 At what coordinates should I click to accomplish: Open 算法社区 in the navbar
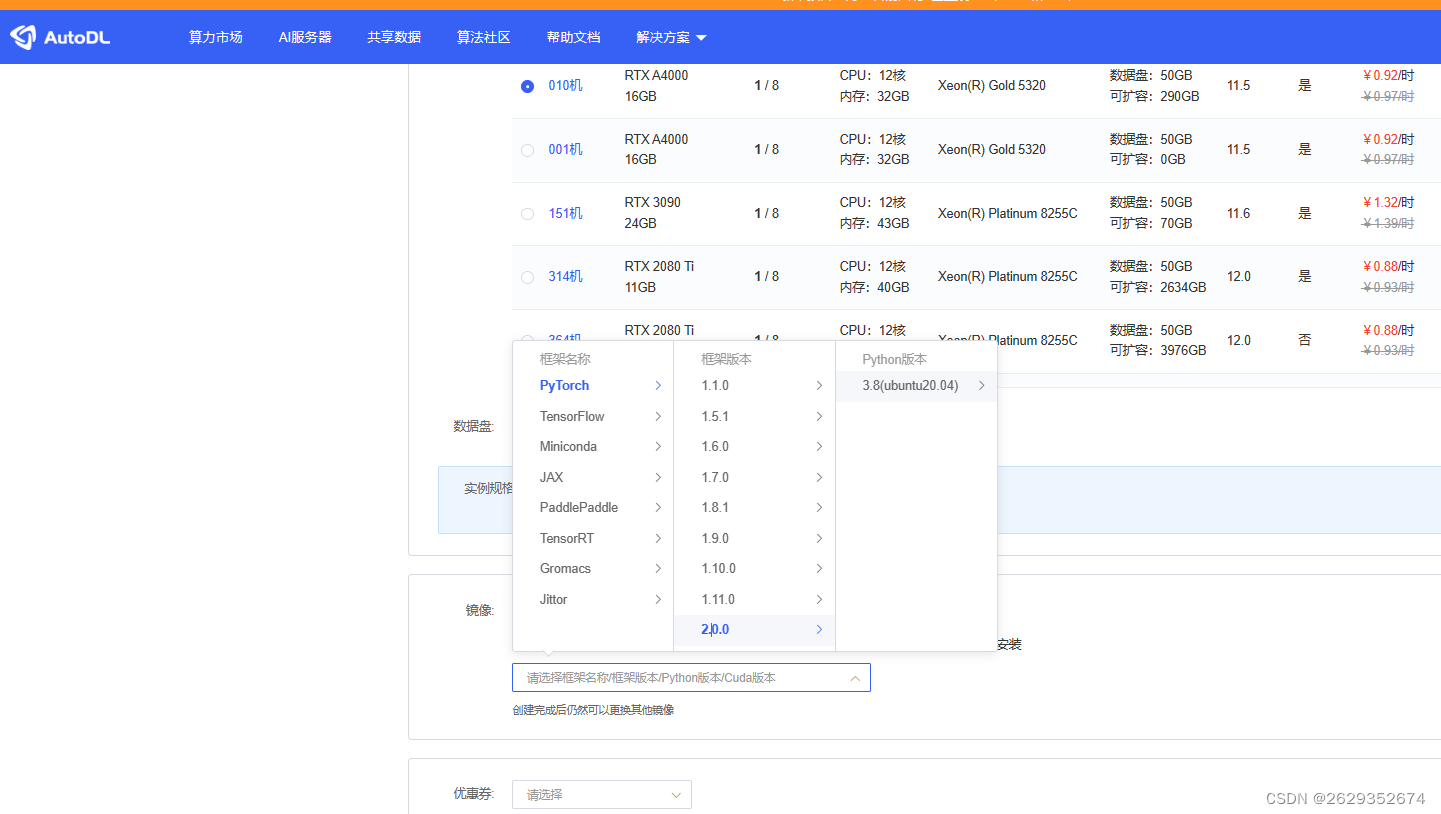click(x=484, y=38)
